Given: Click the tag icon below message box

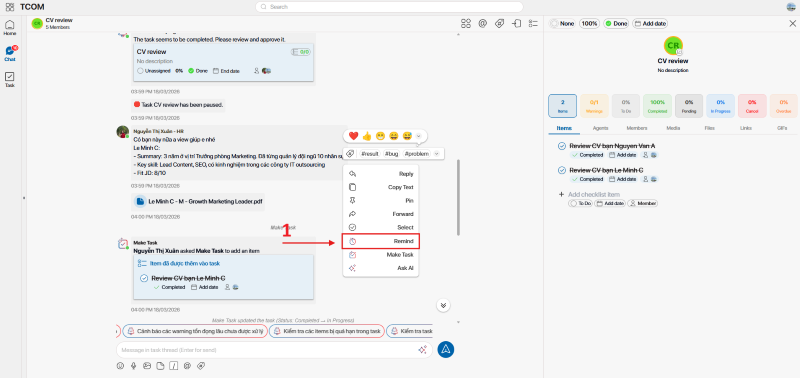Looking at the screenshot, I should pyautogui.click(x=201, y=365).
